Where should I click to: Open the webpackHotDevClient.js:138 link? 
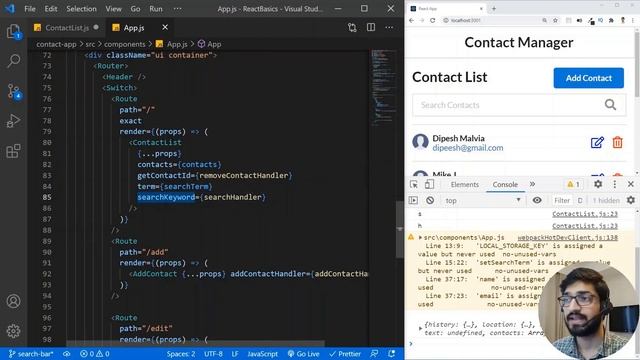click(567, 238)
